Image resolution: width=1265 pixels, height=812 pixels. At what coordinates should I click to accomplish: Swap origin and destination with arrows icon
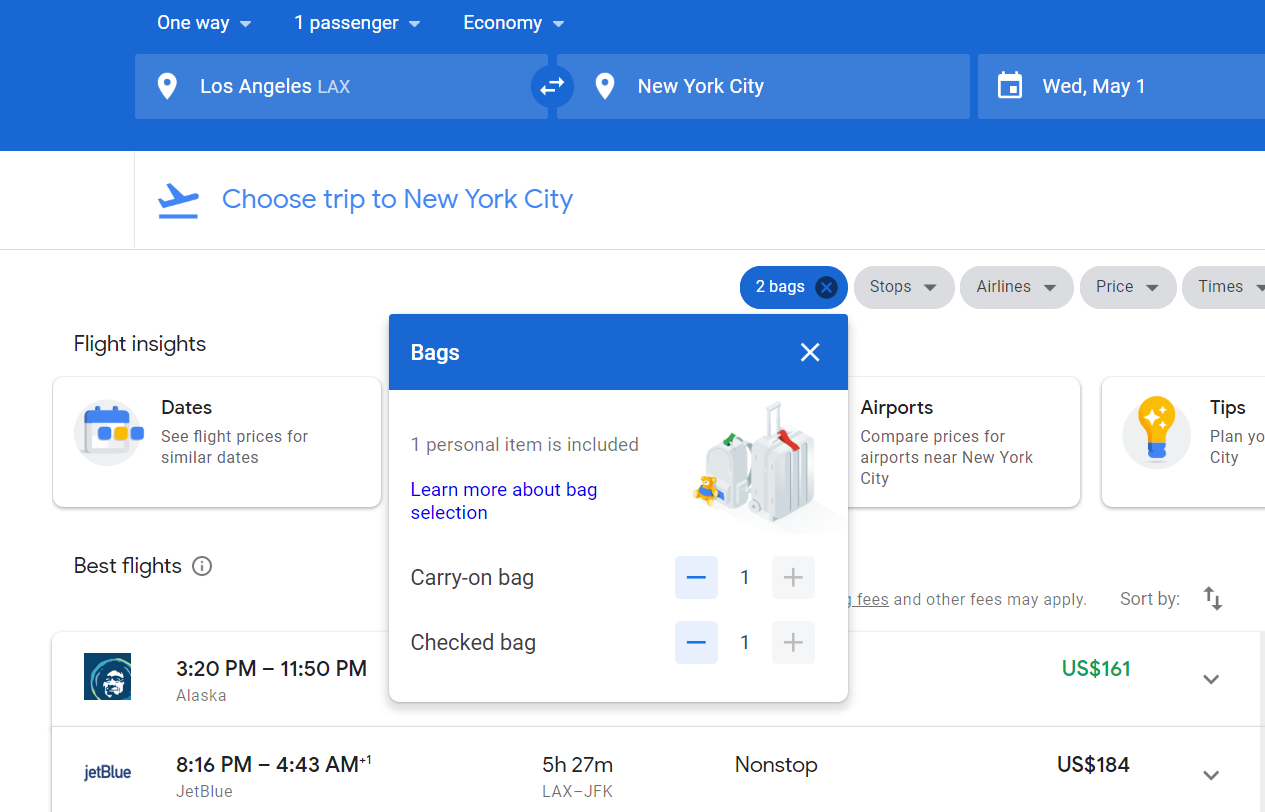click(552, 87)
